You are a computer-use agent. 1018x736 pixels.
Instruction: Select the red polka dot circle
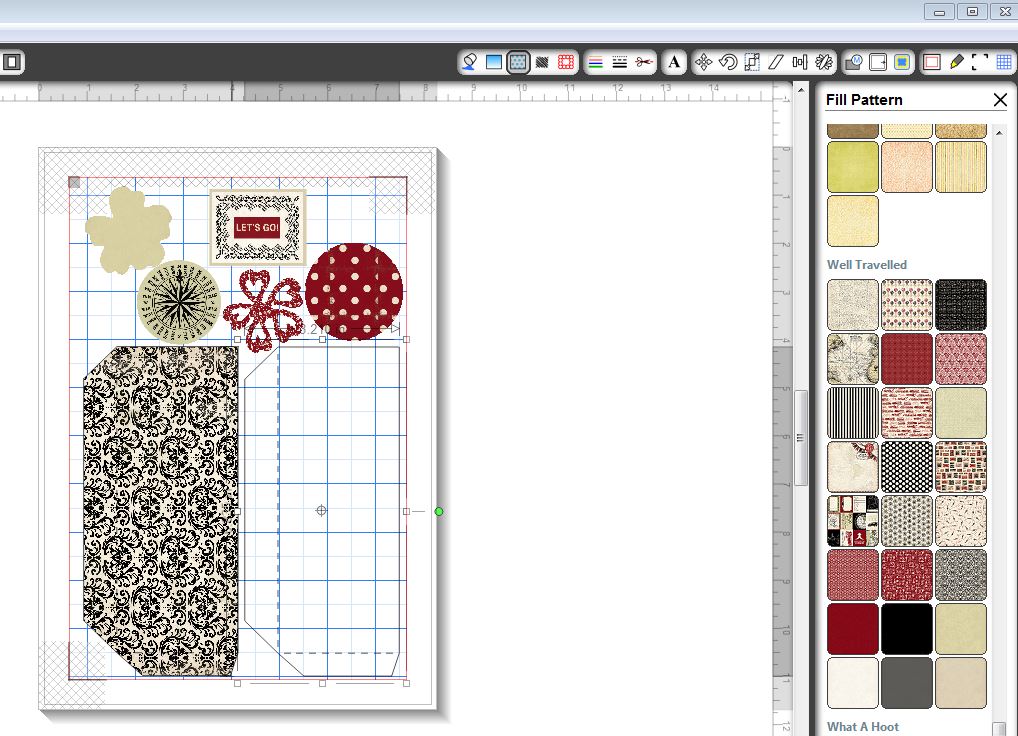click(354, 291)
